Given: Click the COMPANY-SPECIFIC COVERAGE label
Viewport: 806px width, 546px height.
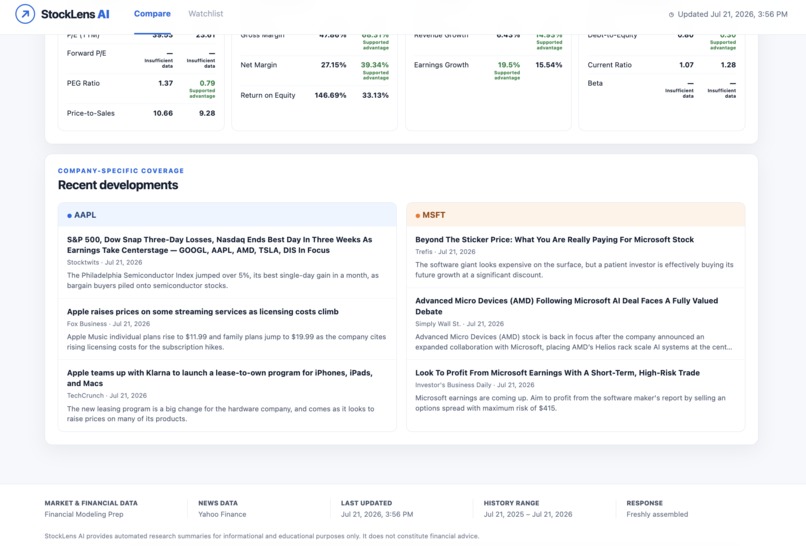Looking at the screenshot, I should click(x=121, y=171).
